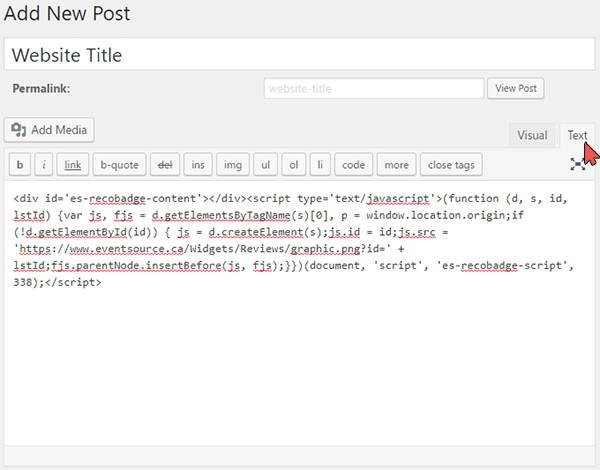Insert italic tag with i button
The height and width of the screenshot is (470, 600).
44,165
